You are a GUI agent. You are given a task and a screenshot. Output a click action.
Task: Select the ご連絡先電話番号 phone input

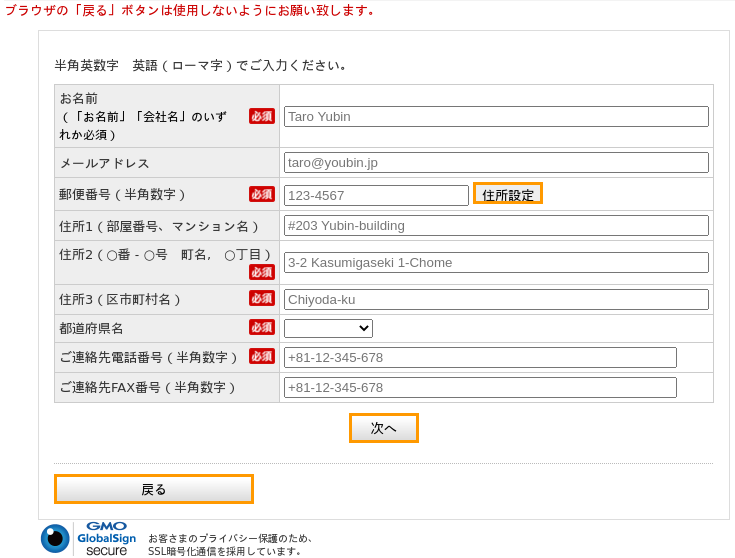480,357
